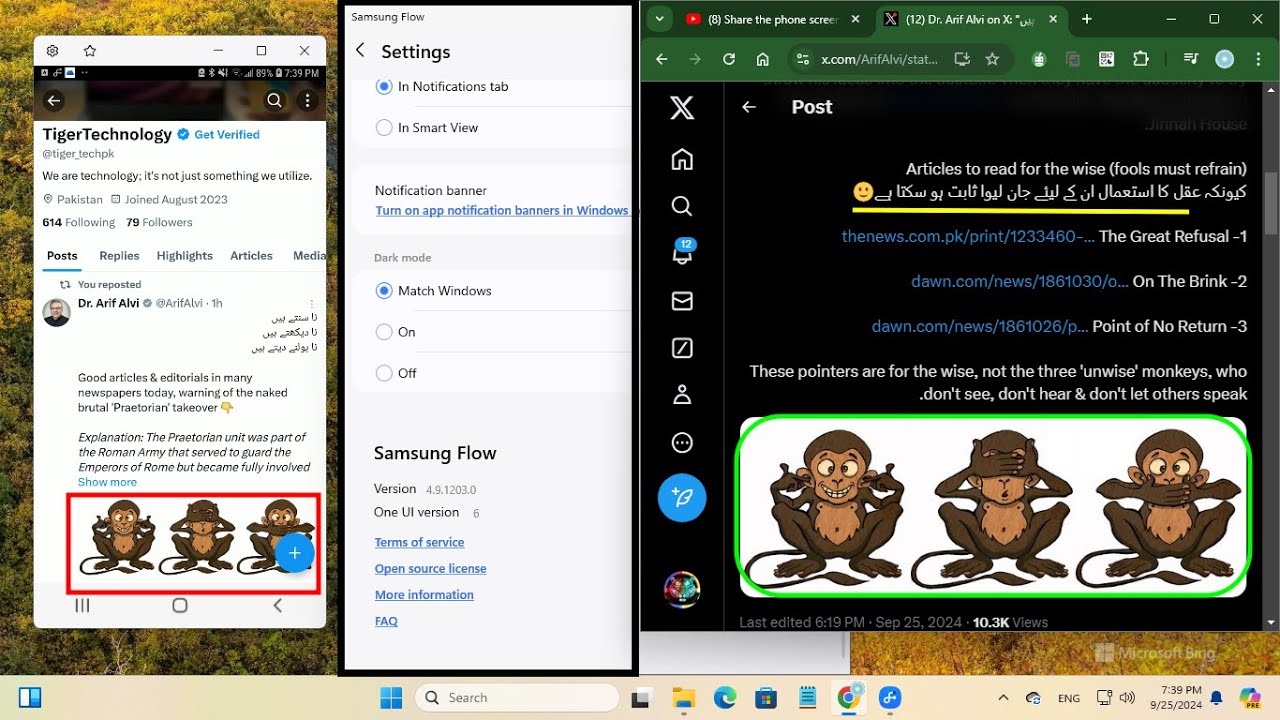Open the Open source license link

coord(430,568)
